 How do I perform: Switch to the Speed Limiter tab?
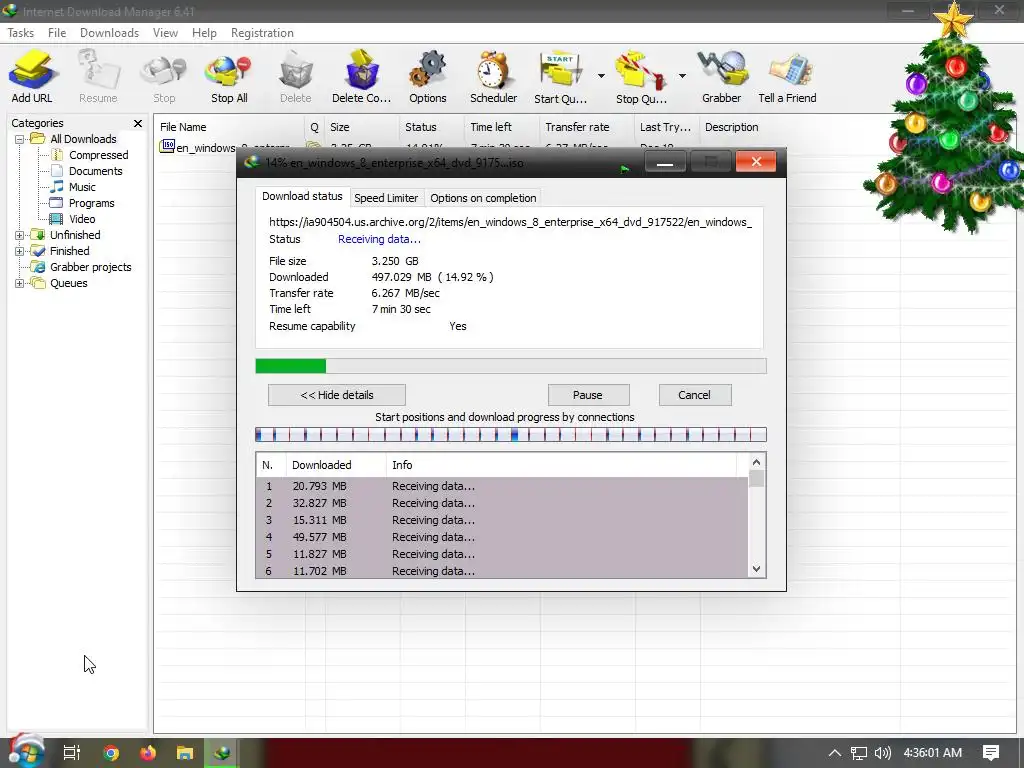point(386,198)
